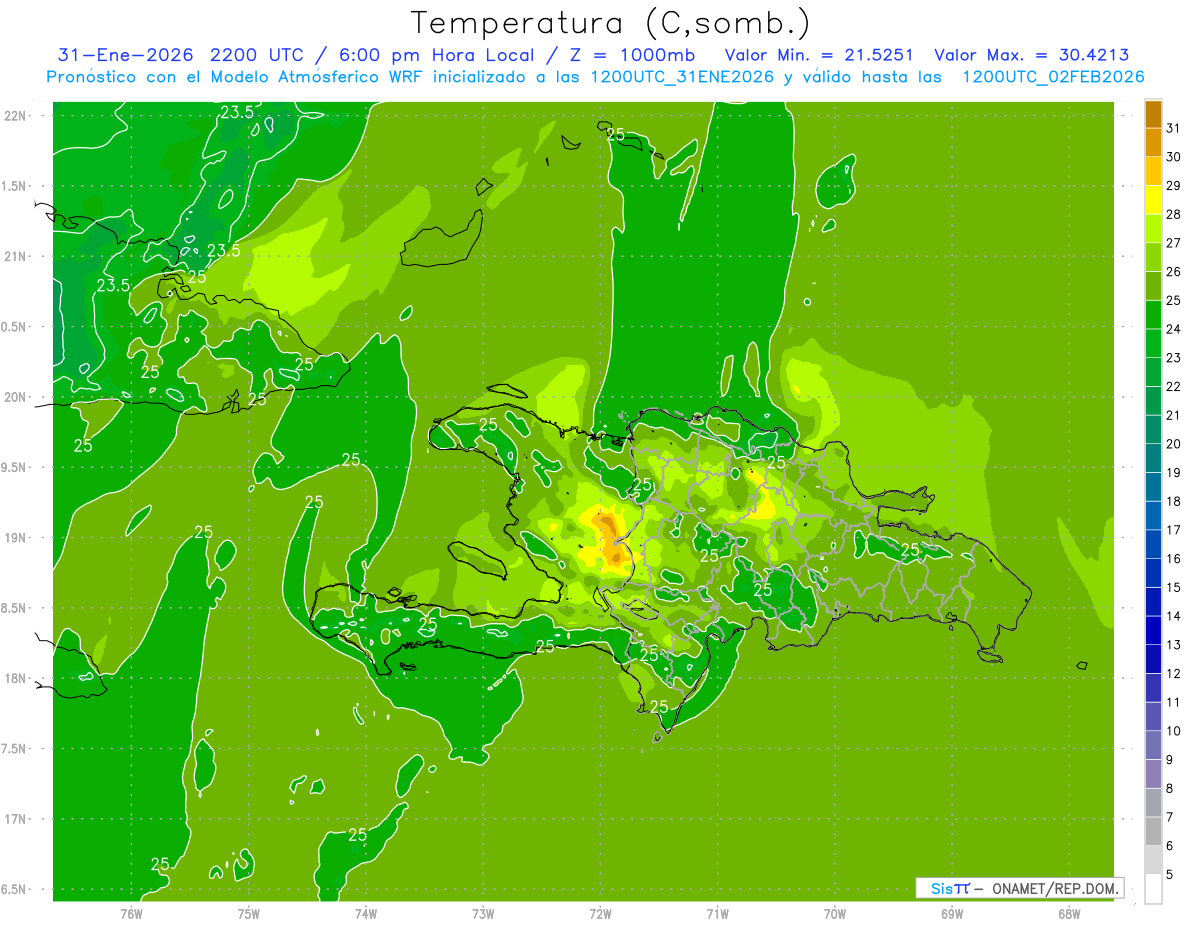Screen dimensions: 1200x927
Task: Click the colorbar label '21'
Action: tap(1173, 415)
